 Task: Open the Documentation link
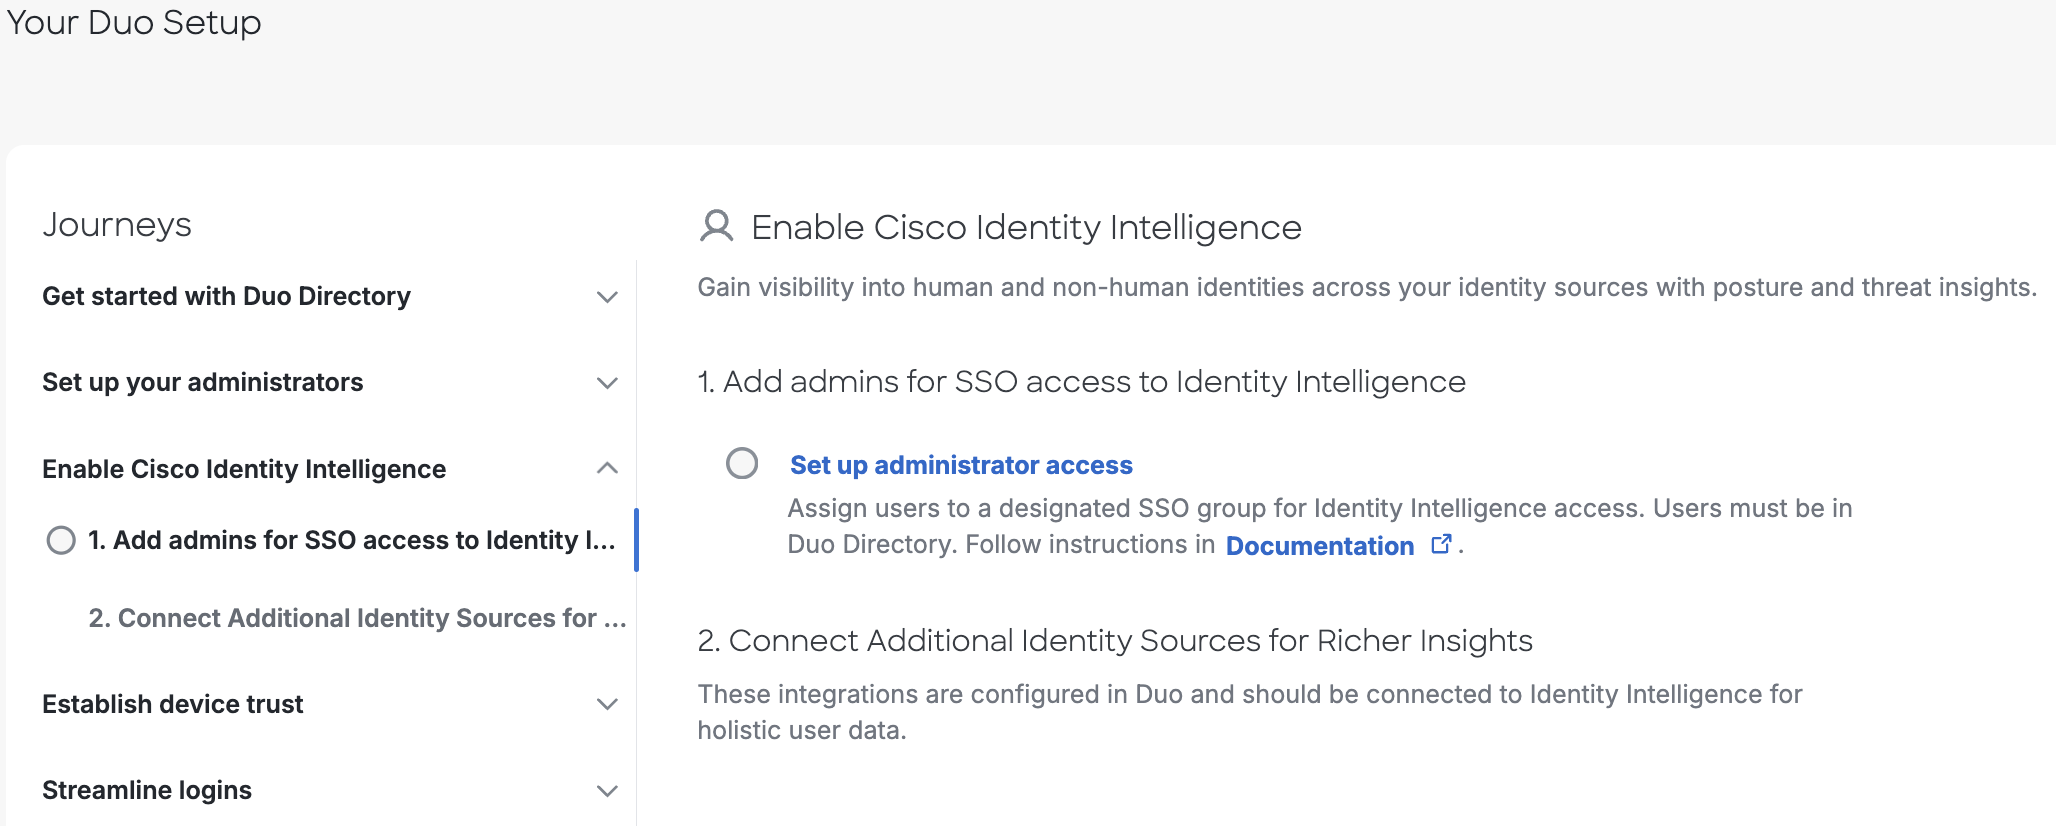(x=1319, y=546)
